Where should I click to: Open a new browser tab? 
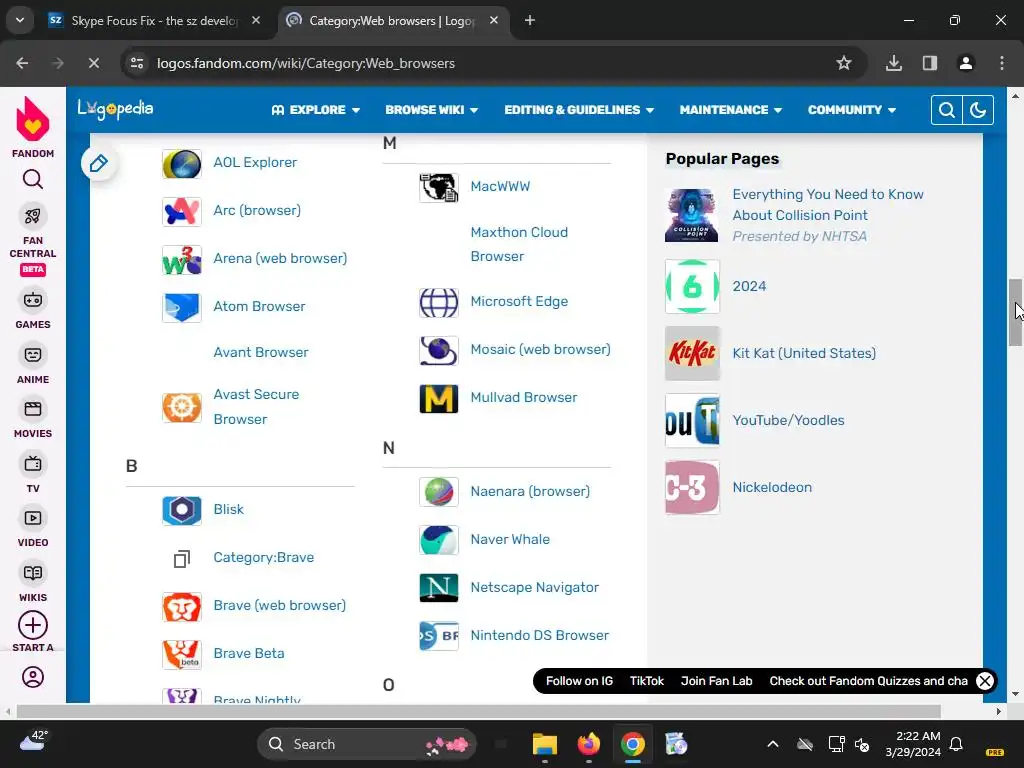coord(530,21)
